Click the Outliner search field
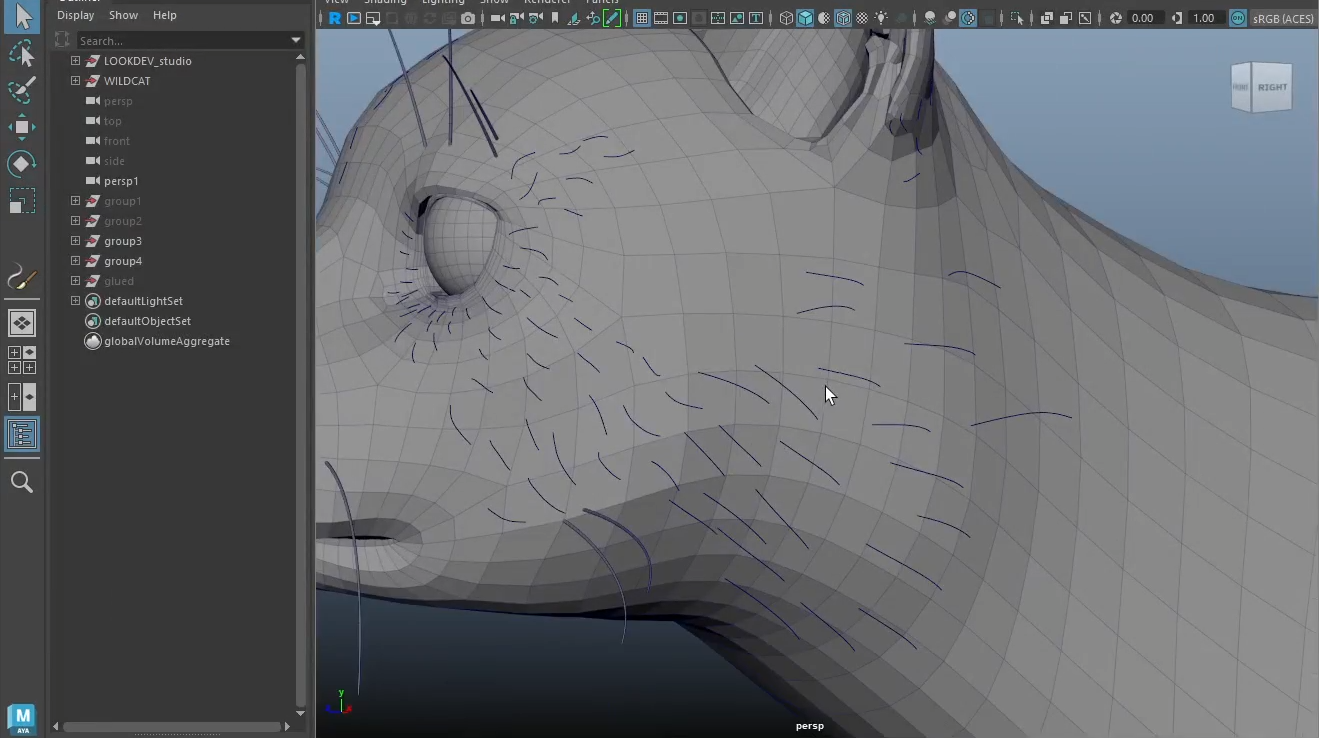Image resolution: width=1319 pixels, height=738 pixels. coord(180,40)
